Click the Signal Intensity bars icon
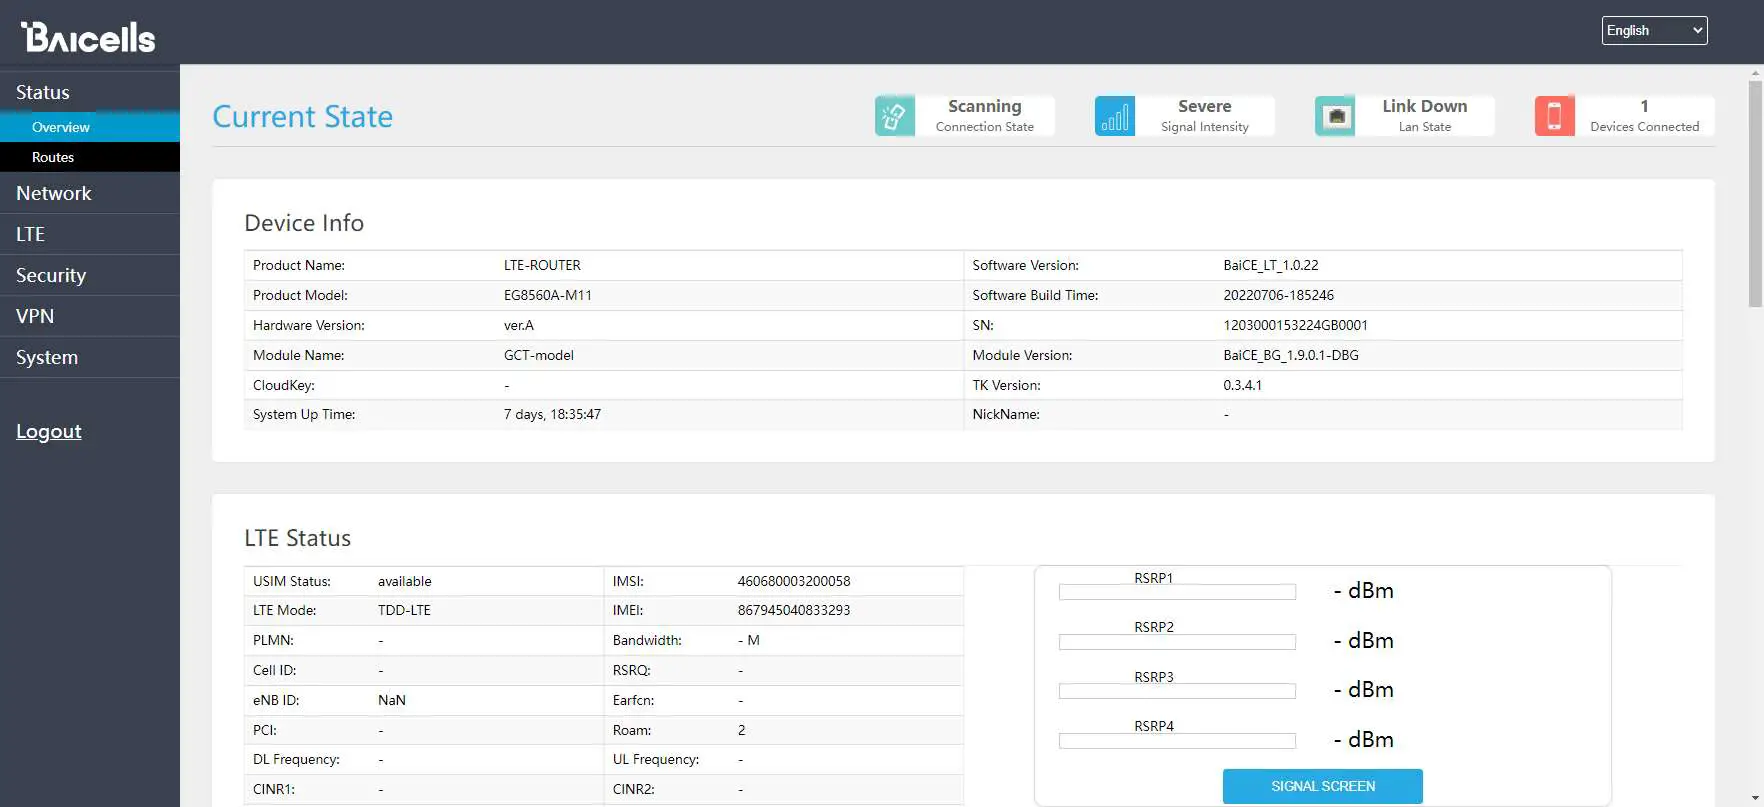1764x807 pixels. pos(1114,116)
